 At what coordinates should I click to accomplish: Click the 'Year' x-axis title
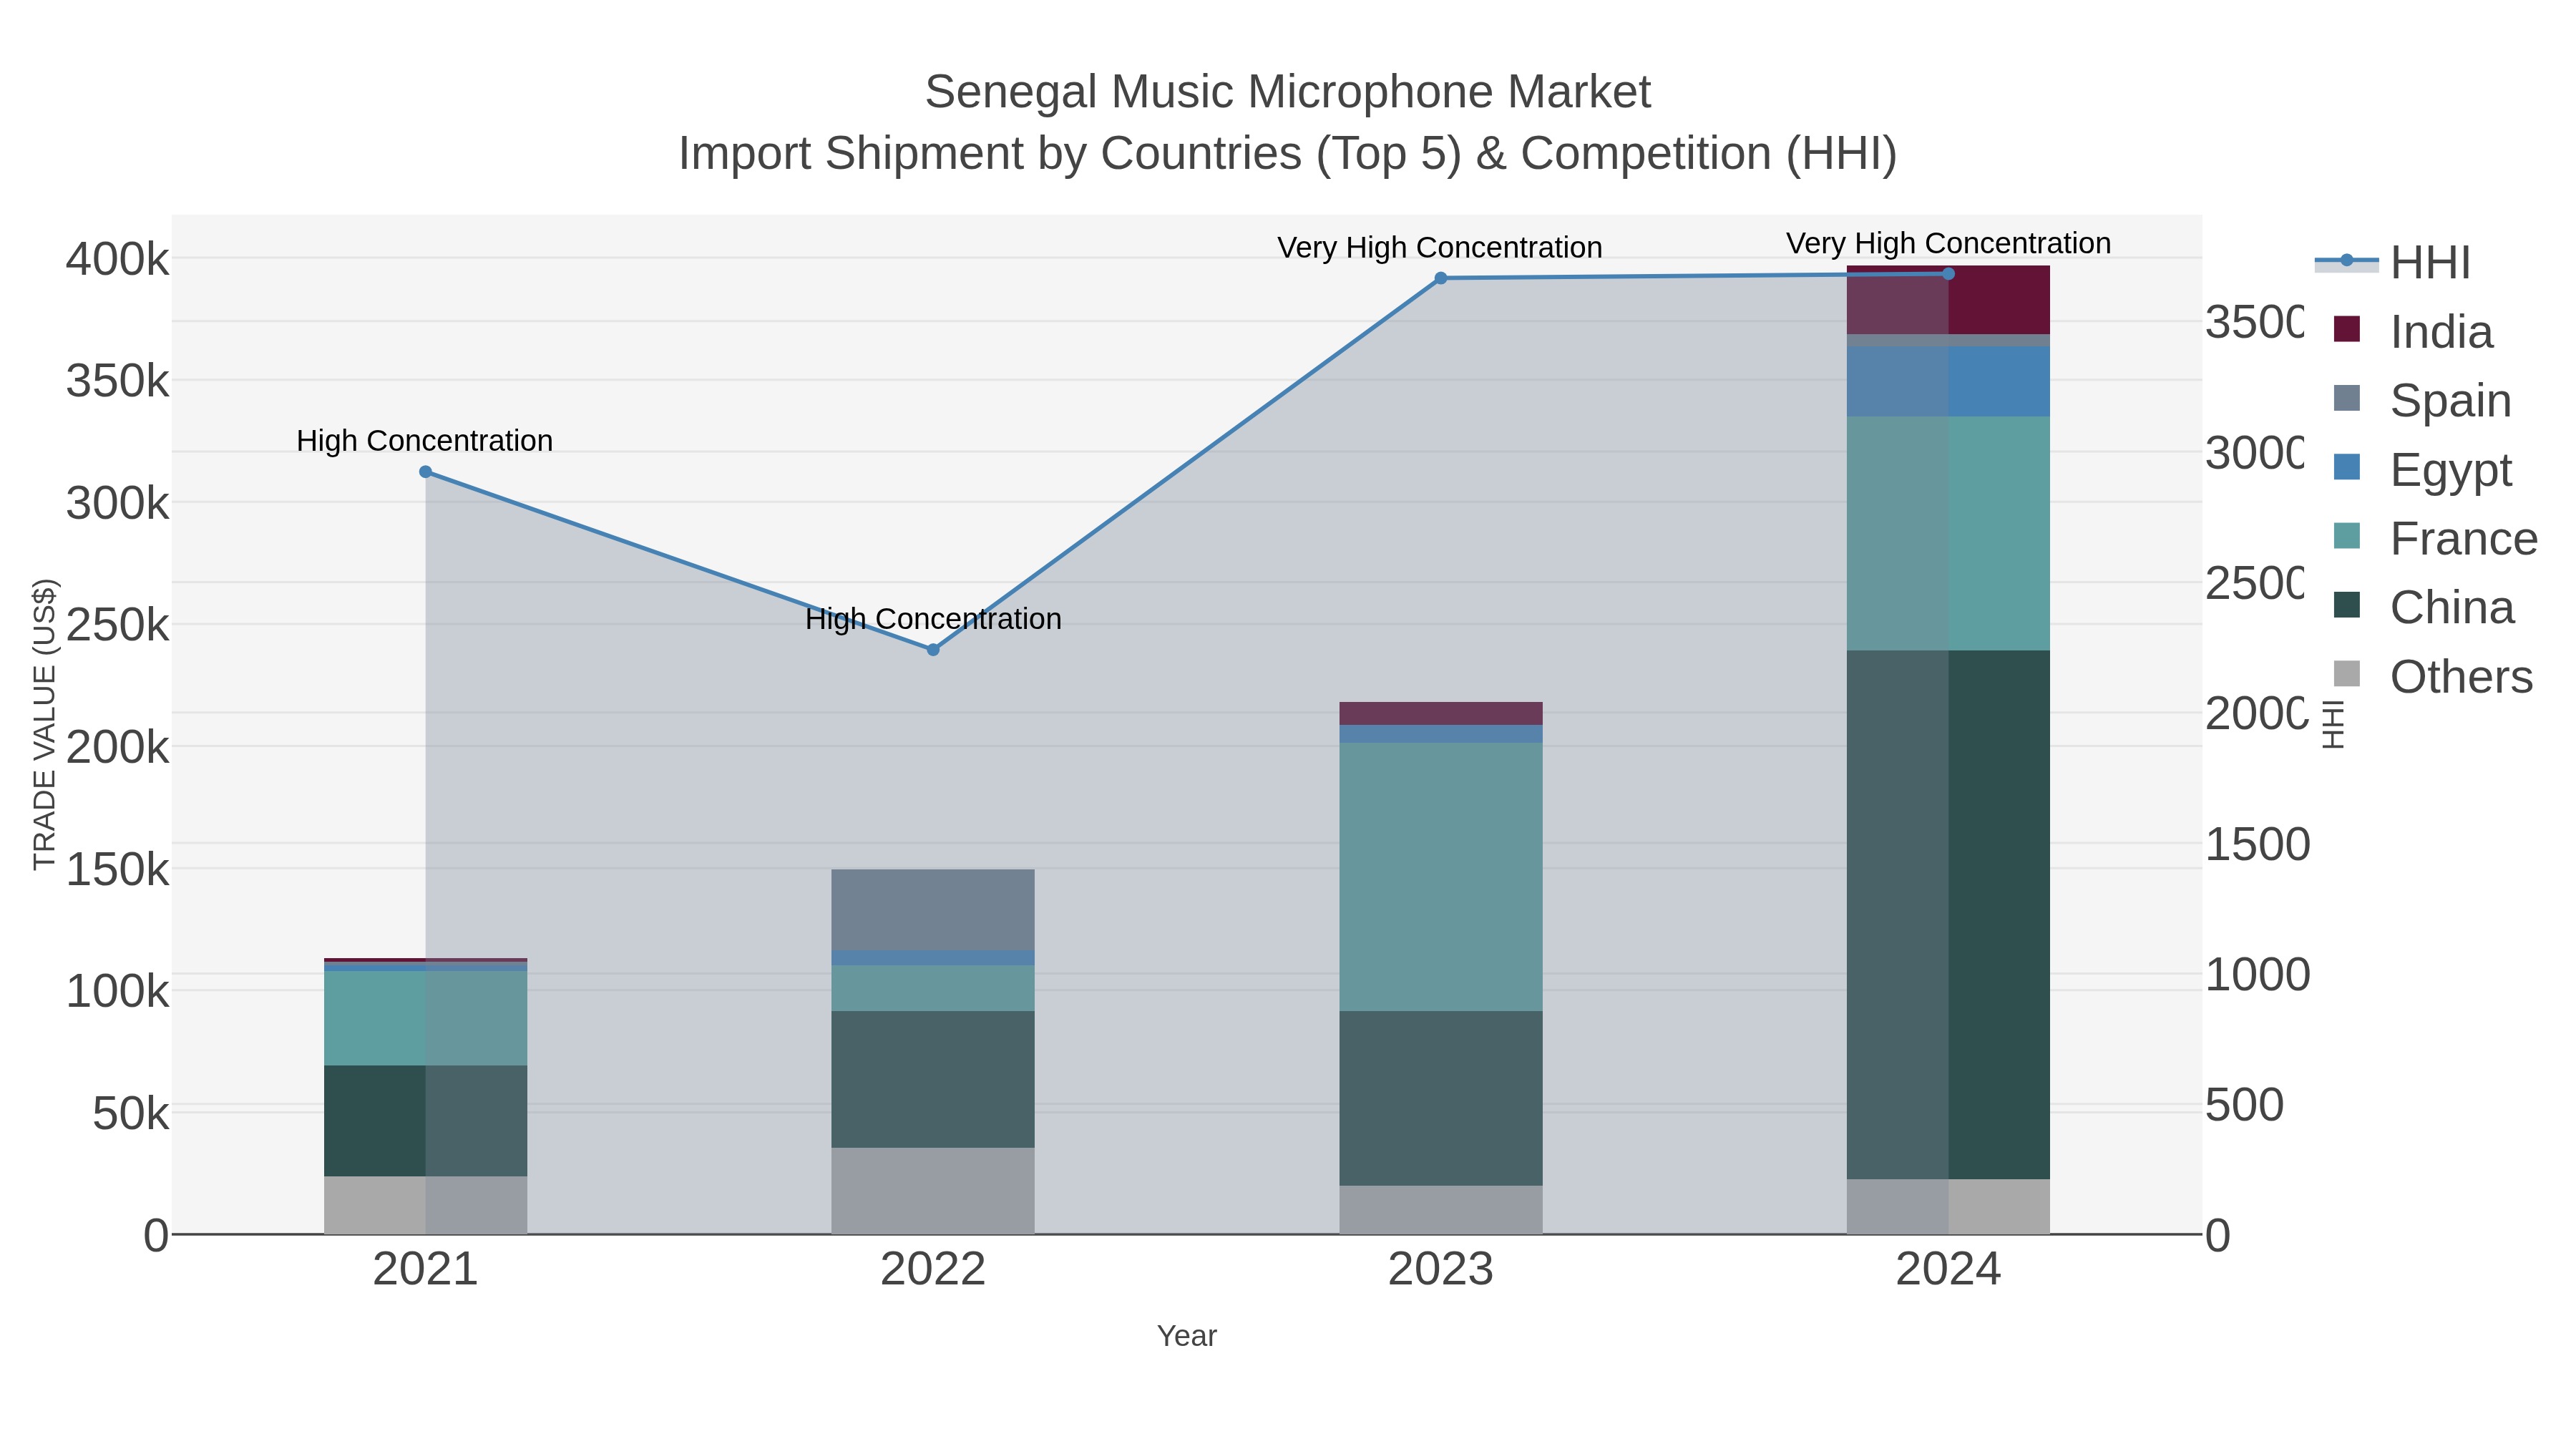[1187, 1336]
